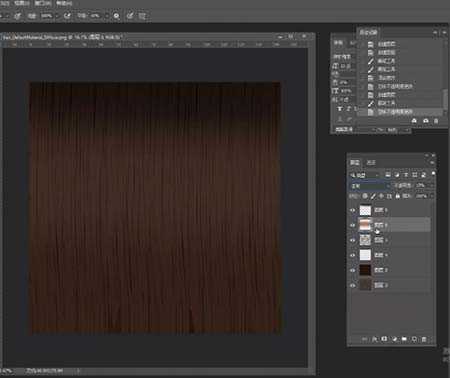The width and height of the screenshot is (450, 378).
Task: Click the white layer thumbnail fourth from top
Action: [x=365, y=255]
